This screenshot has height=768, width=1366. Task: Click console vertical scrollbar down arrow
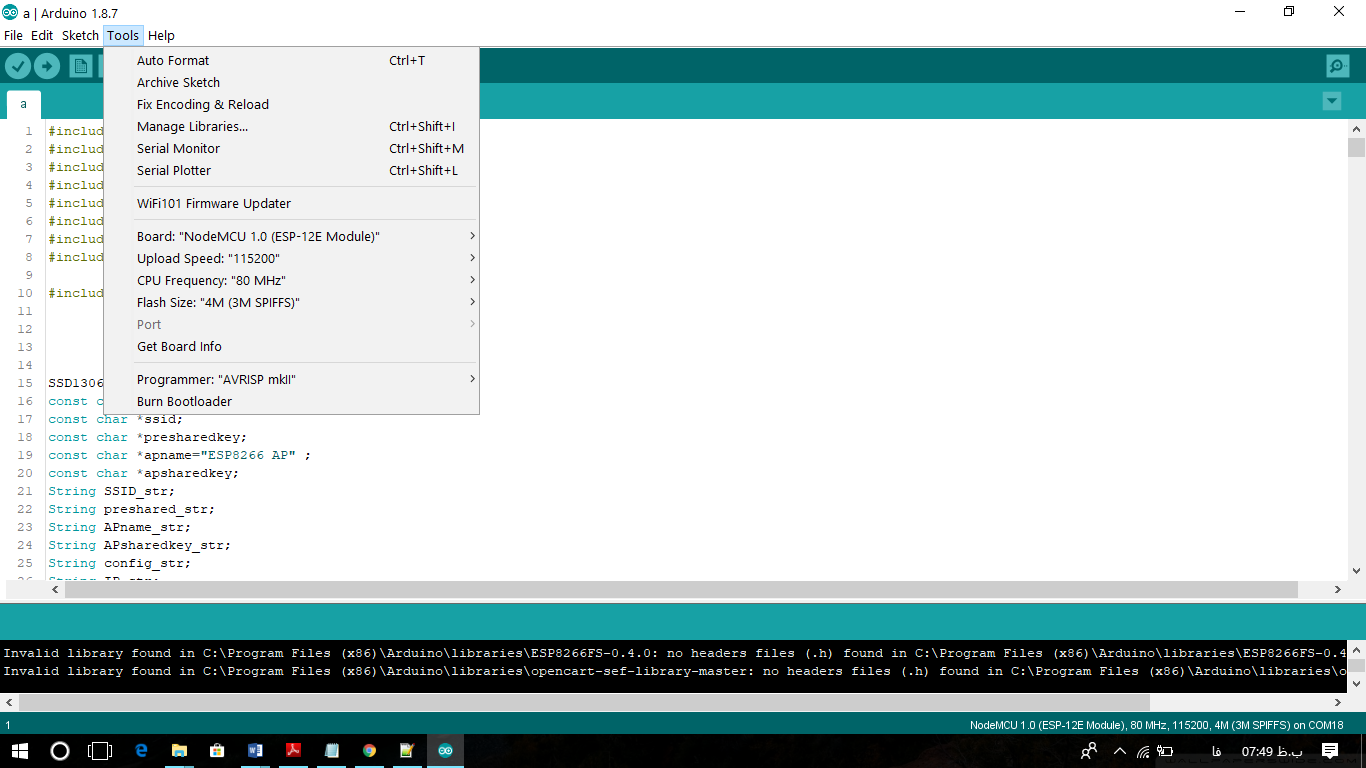(1357, 684)
